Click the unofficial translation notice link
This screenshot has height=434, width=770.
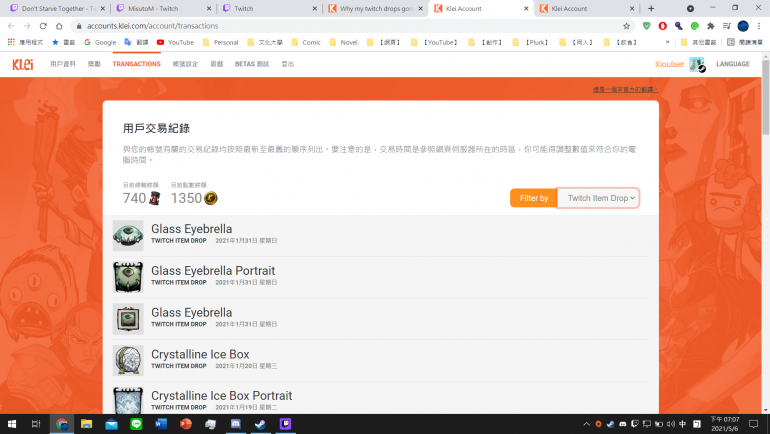pos(625,89)
